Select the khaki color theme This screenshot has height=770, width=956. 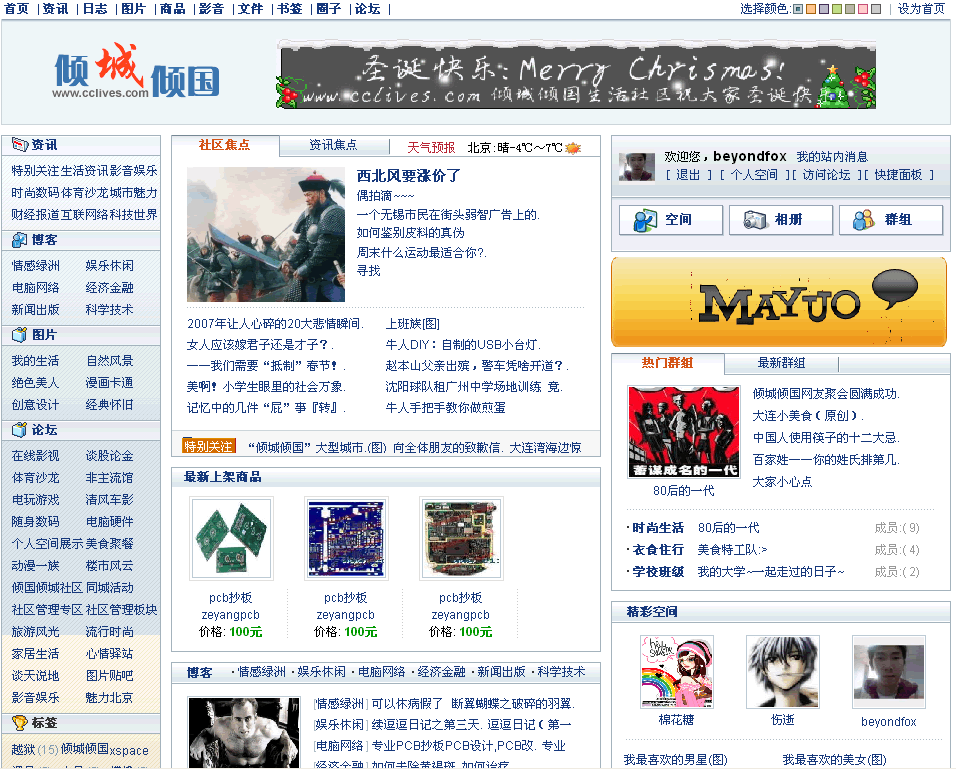(x=850, y=9)
